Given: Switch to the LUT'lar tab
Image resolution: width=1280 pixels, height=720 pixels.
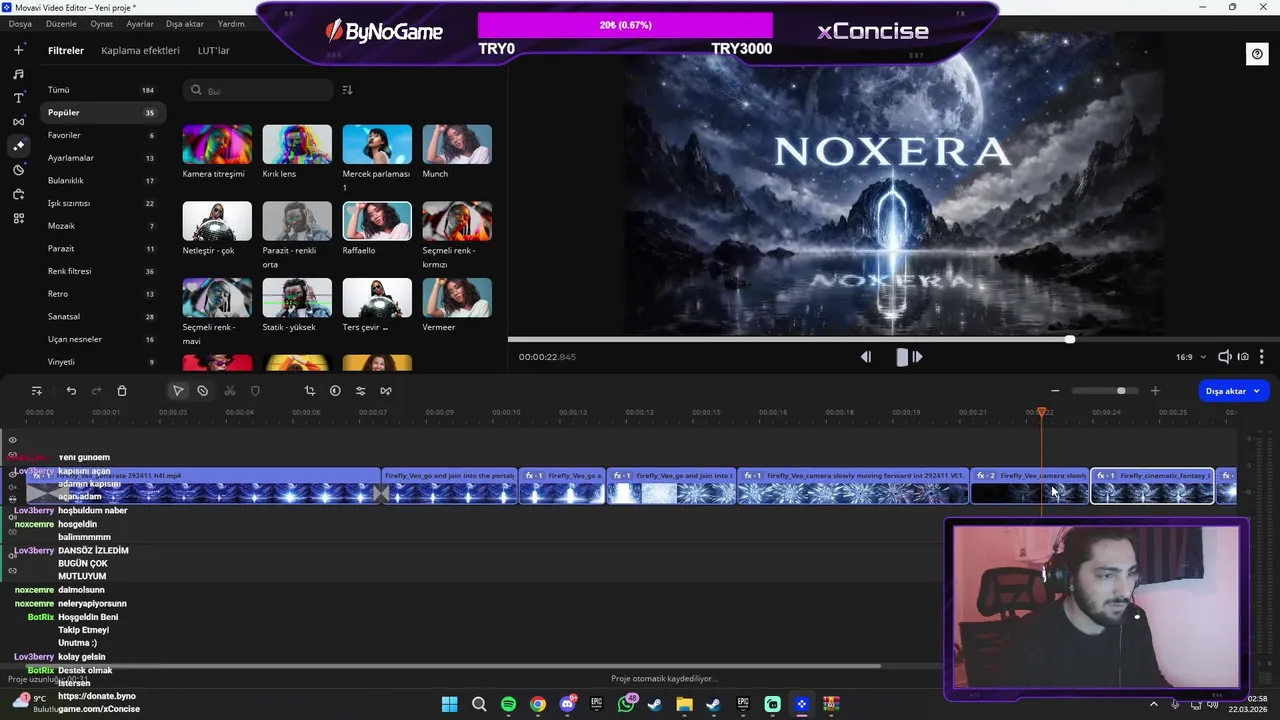Looking at the screenshot, I should 214,50.
